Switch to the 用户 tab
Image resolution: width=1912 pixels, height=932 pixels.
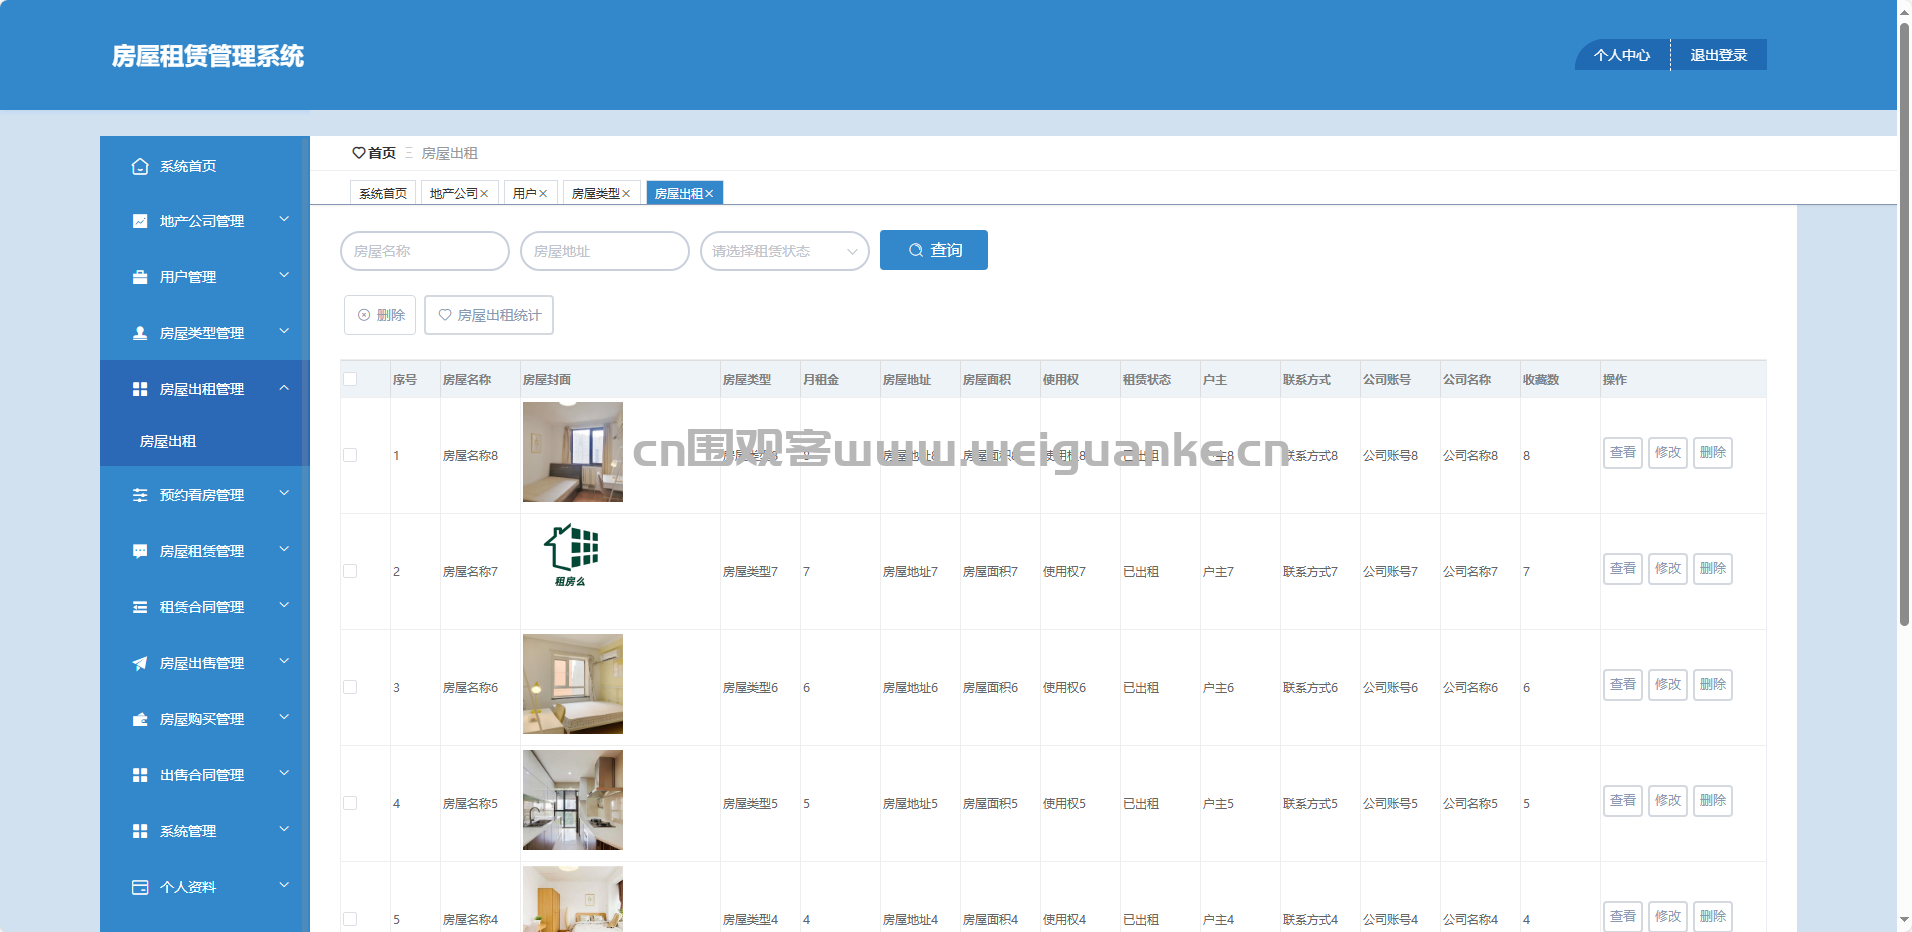point(525,193)
